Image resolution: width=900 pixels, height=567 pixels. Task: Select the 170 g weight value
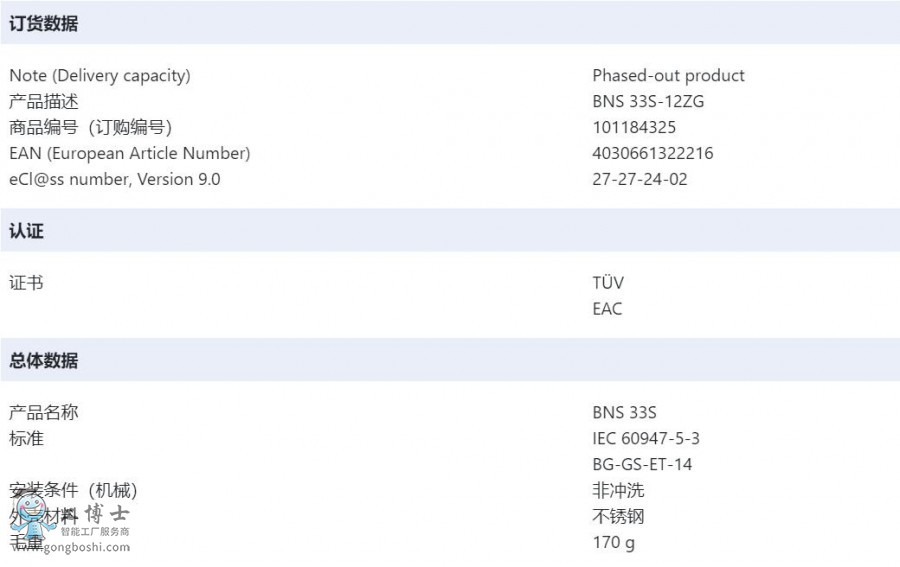pos(614,542)
